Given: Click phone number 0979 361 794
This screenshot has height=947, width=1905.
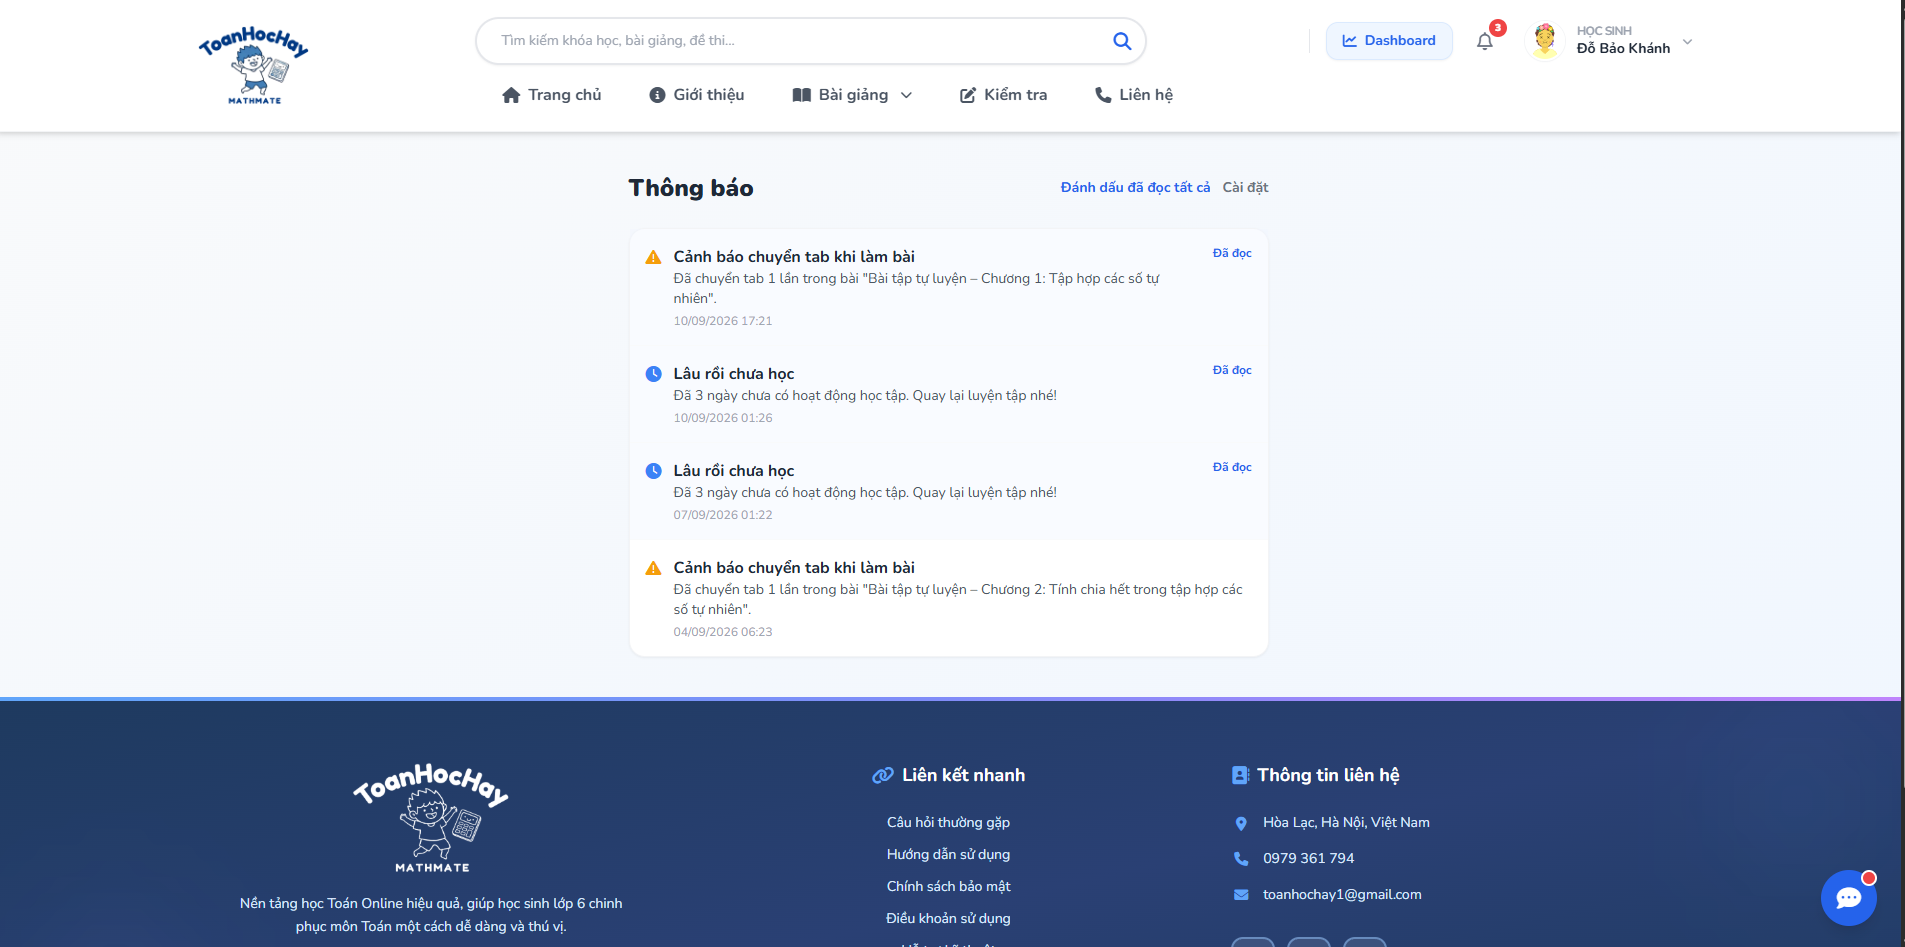Looking at the screenshot, I should coord(1308,858).
